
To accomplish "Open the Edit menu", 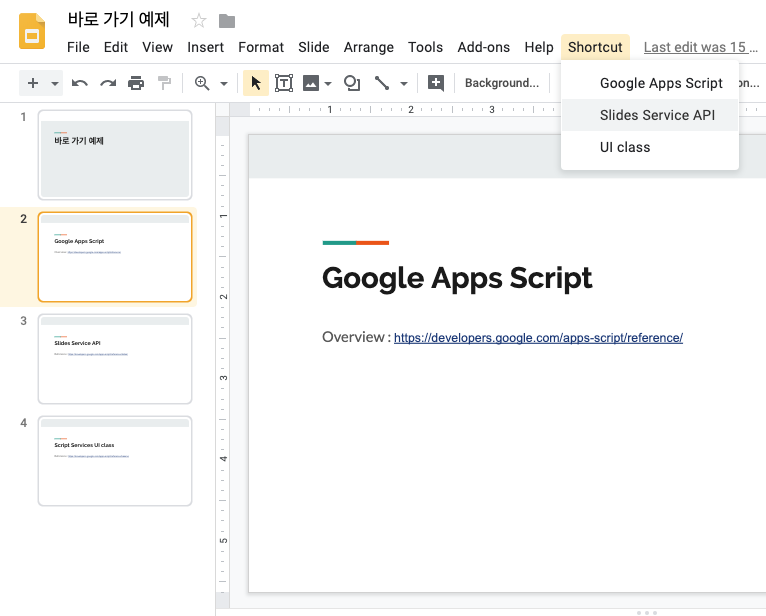I will [x=116, y=47].
